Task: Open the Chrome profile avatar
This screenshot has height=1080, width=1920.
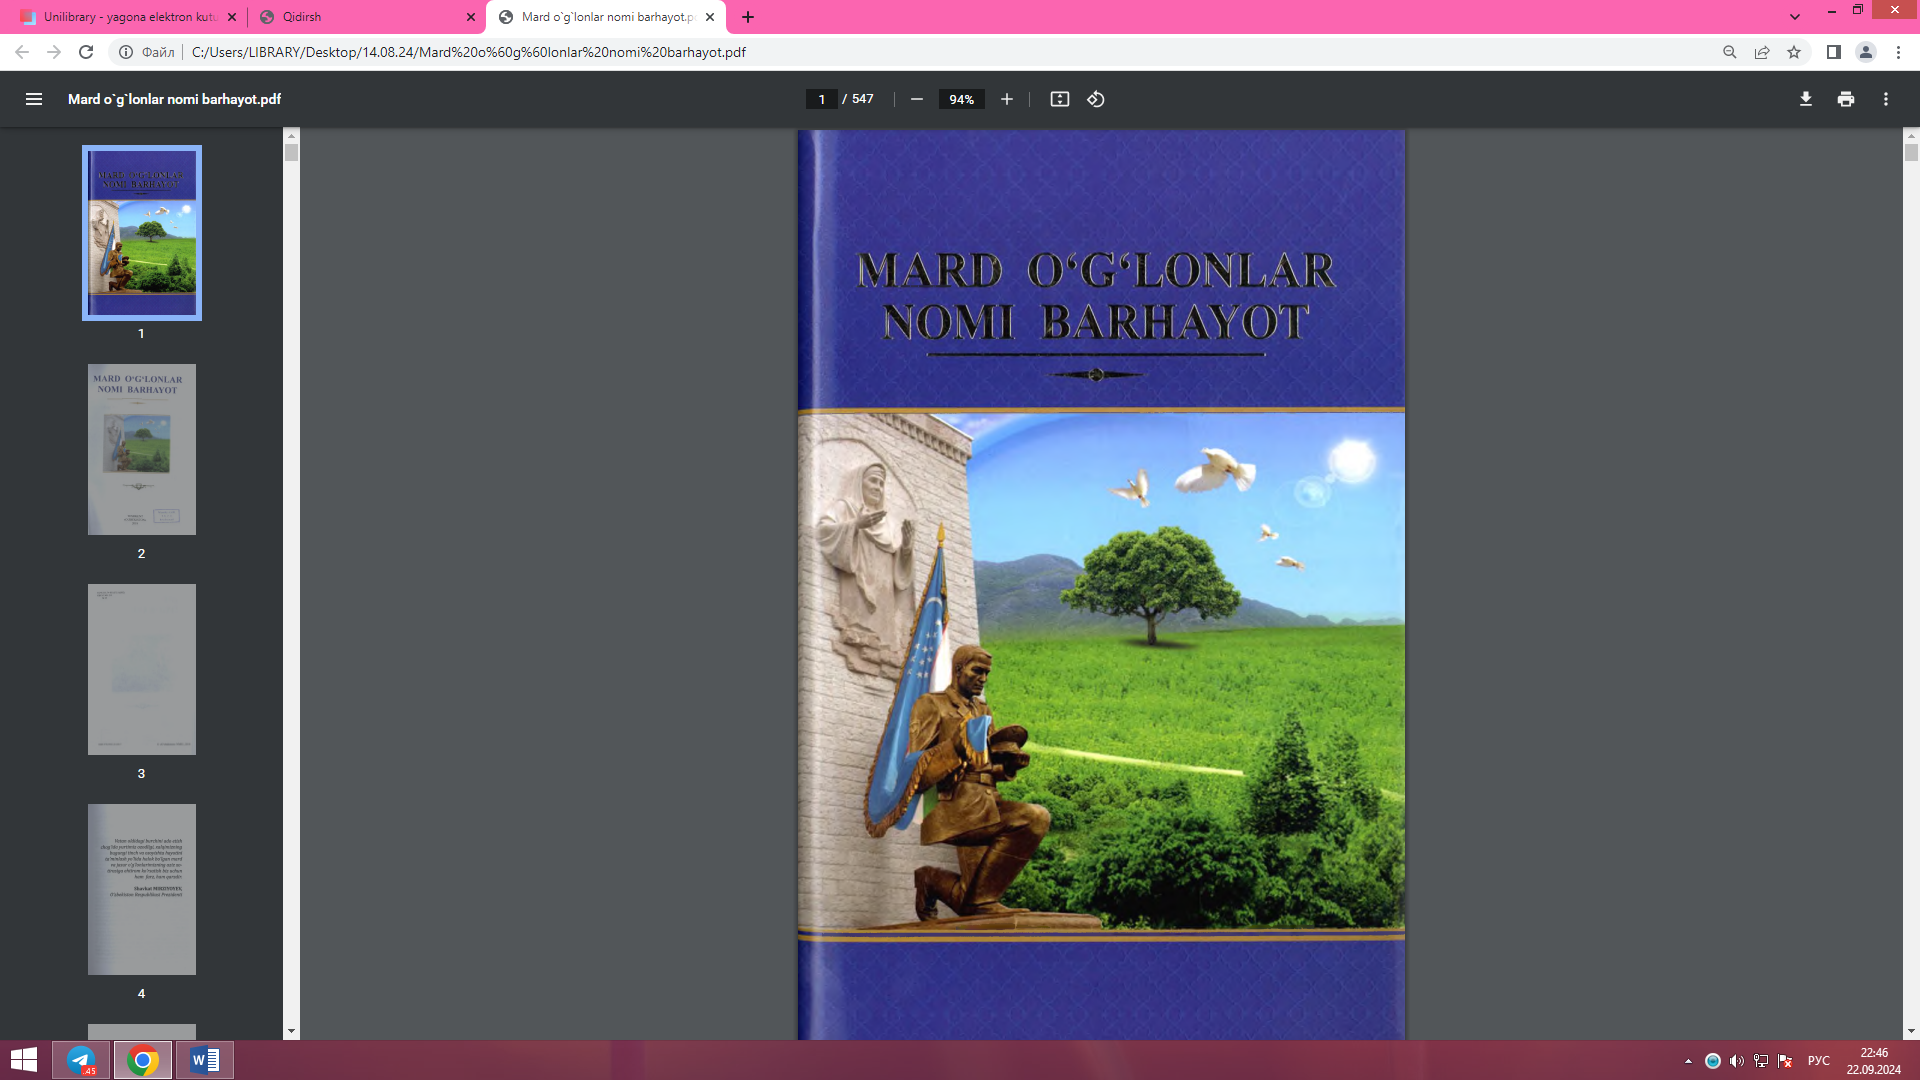Action: coord(1866,52)
